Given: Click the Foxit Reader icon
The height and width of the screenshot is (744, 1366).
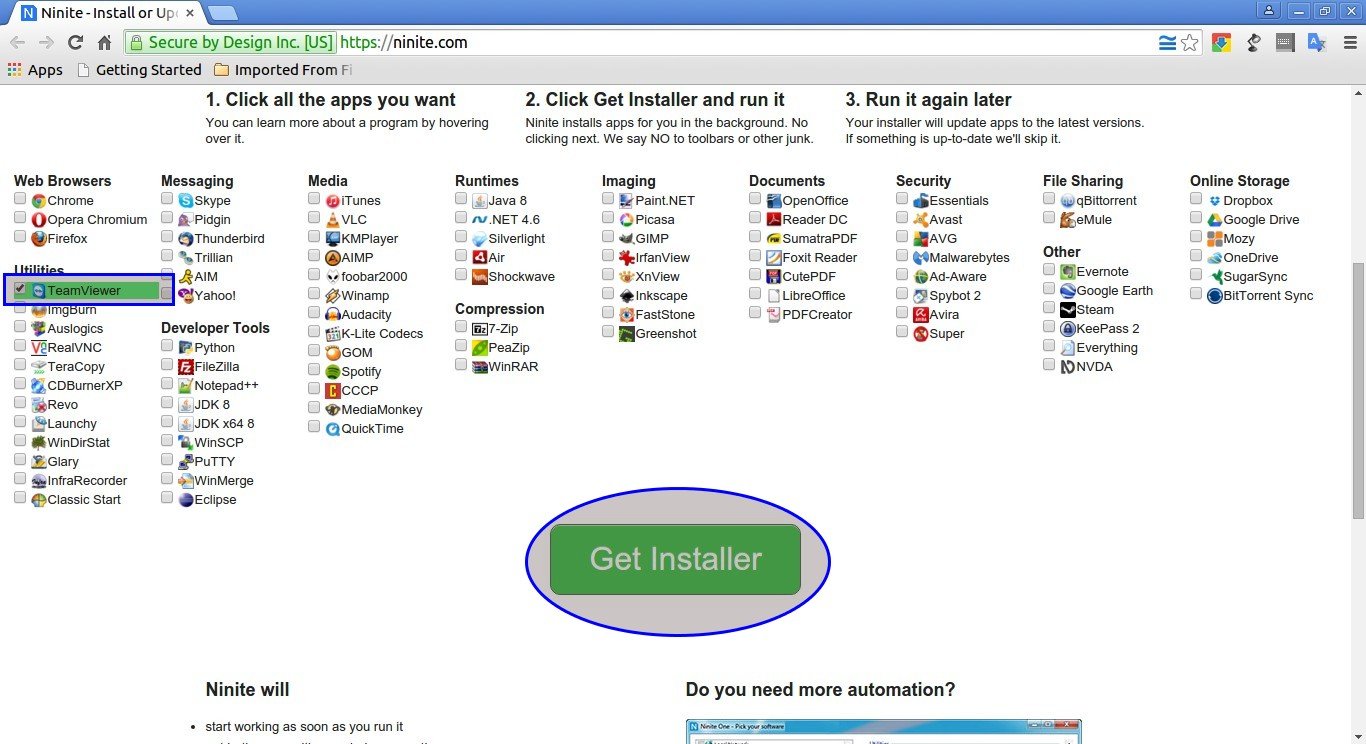Looking at the screenshot, I should 774,258.
